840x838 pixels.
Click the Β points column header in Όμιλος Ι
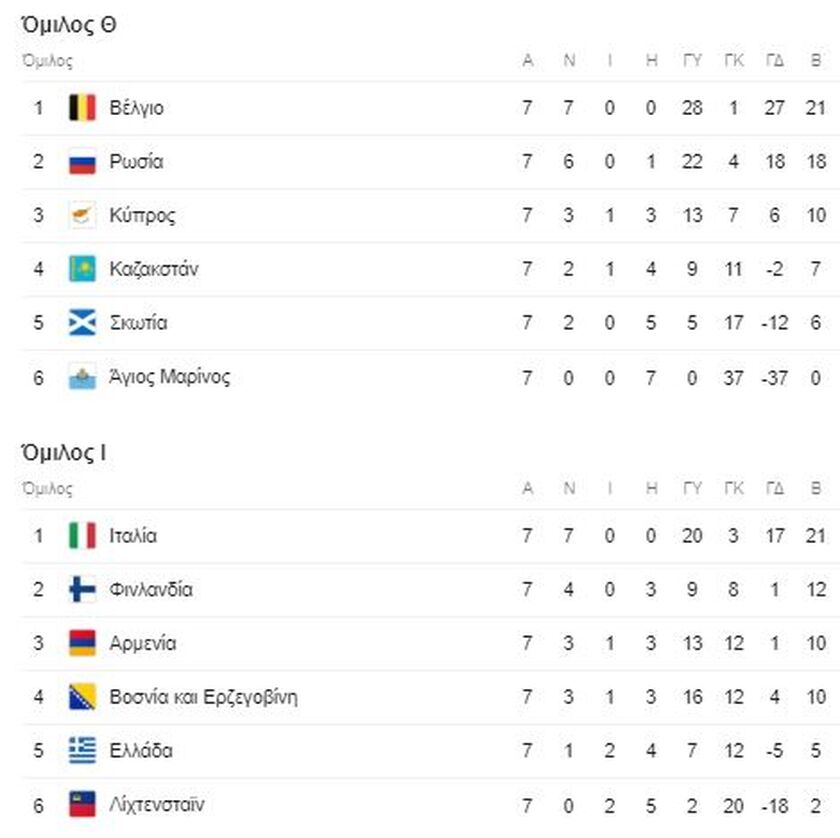816,488
